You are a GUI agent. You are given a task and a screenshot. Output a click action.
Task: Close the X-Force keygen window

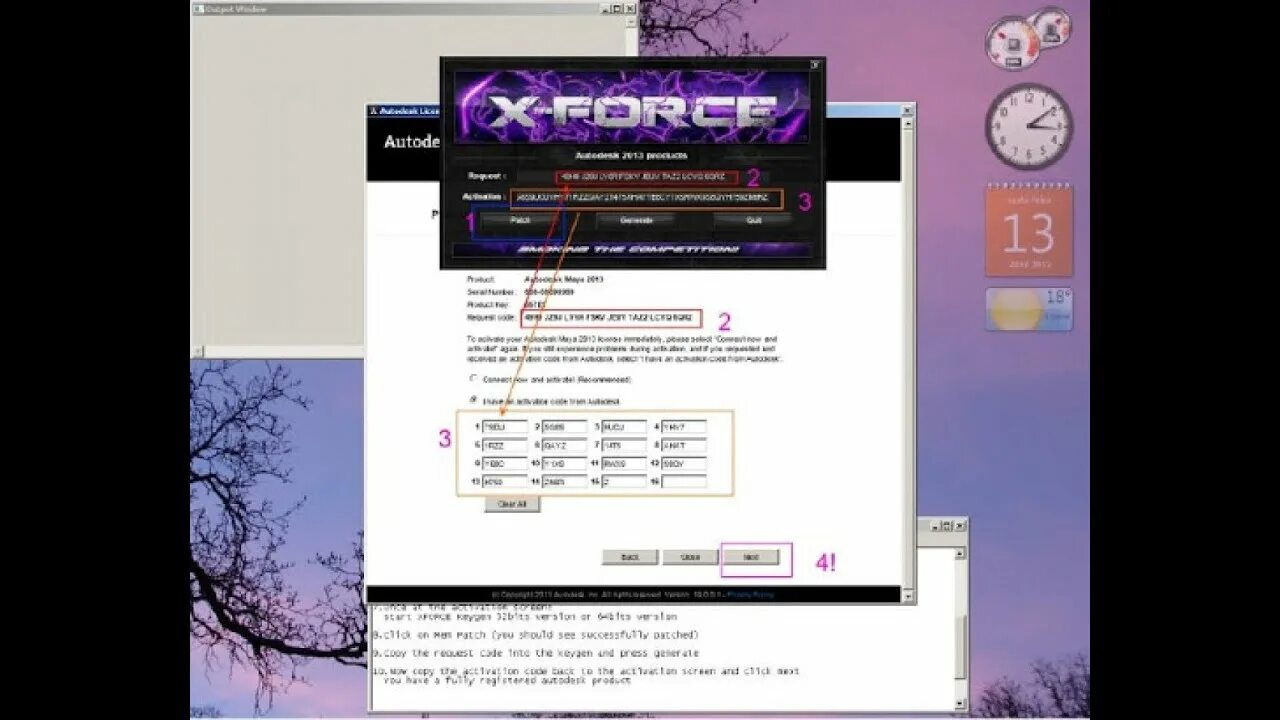tap(816, 65)
